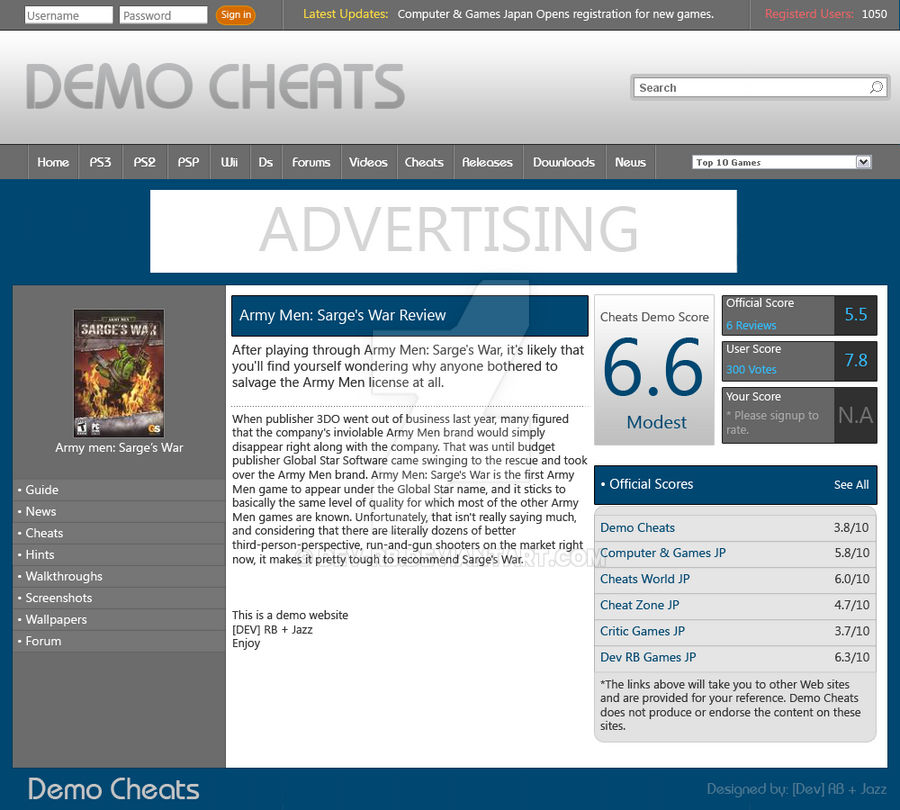Open the Cheats sidebar link
This screenshot has height=810, width=900.
[x=119, y=533]
